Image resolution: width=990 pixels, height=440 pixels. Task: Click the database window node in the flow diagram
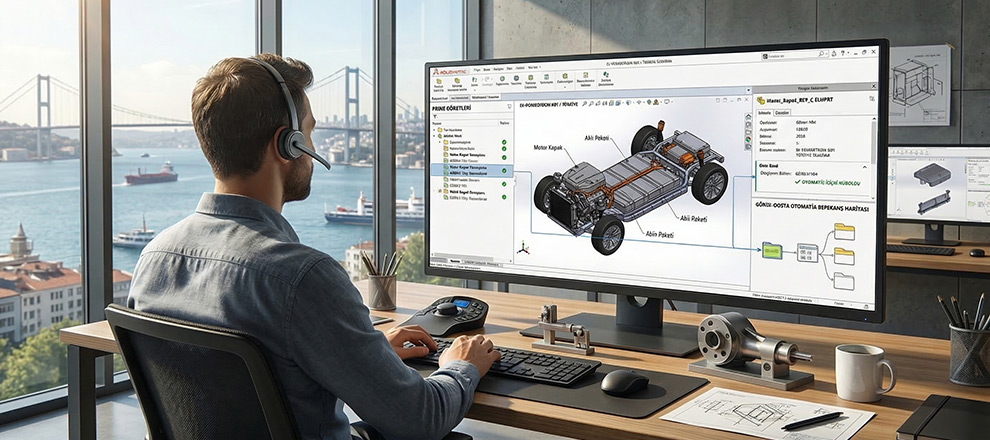(x=808, y=253)
